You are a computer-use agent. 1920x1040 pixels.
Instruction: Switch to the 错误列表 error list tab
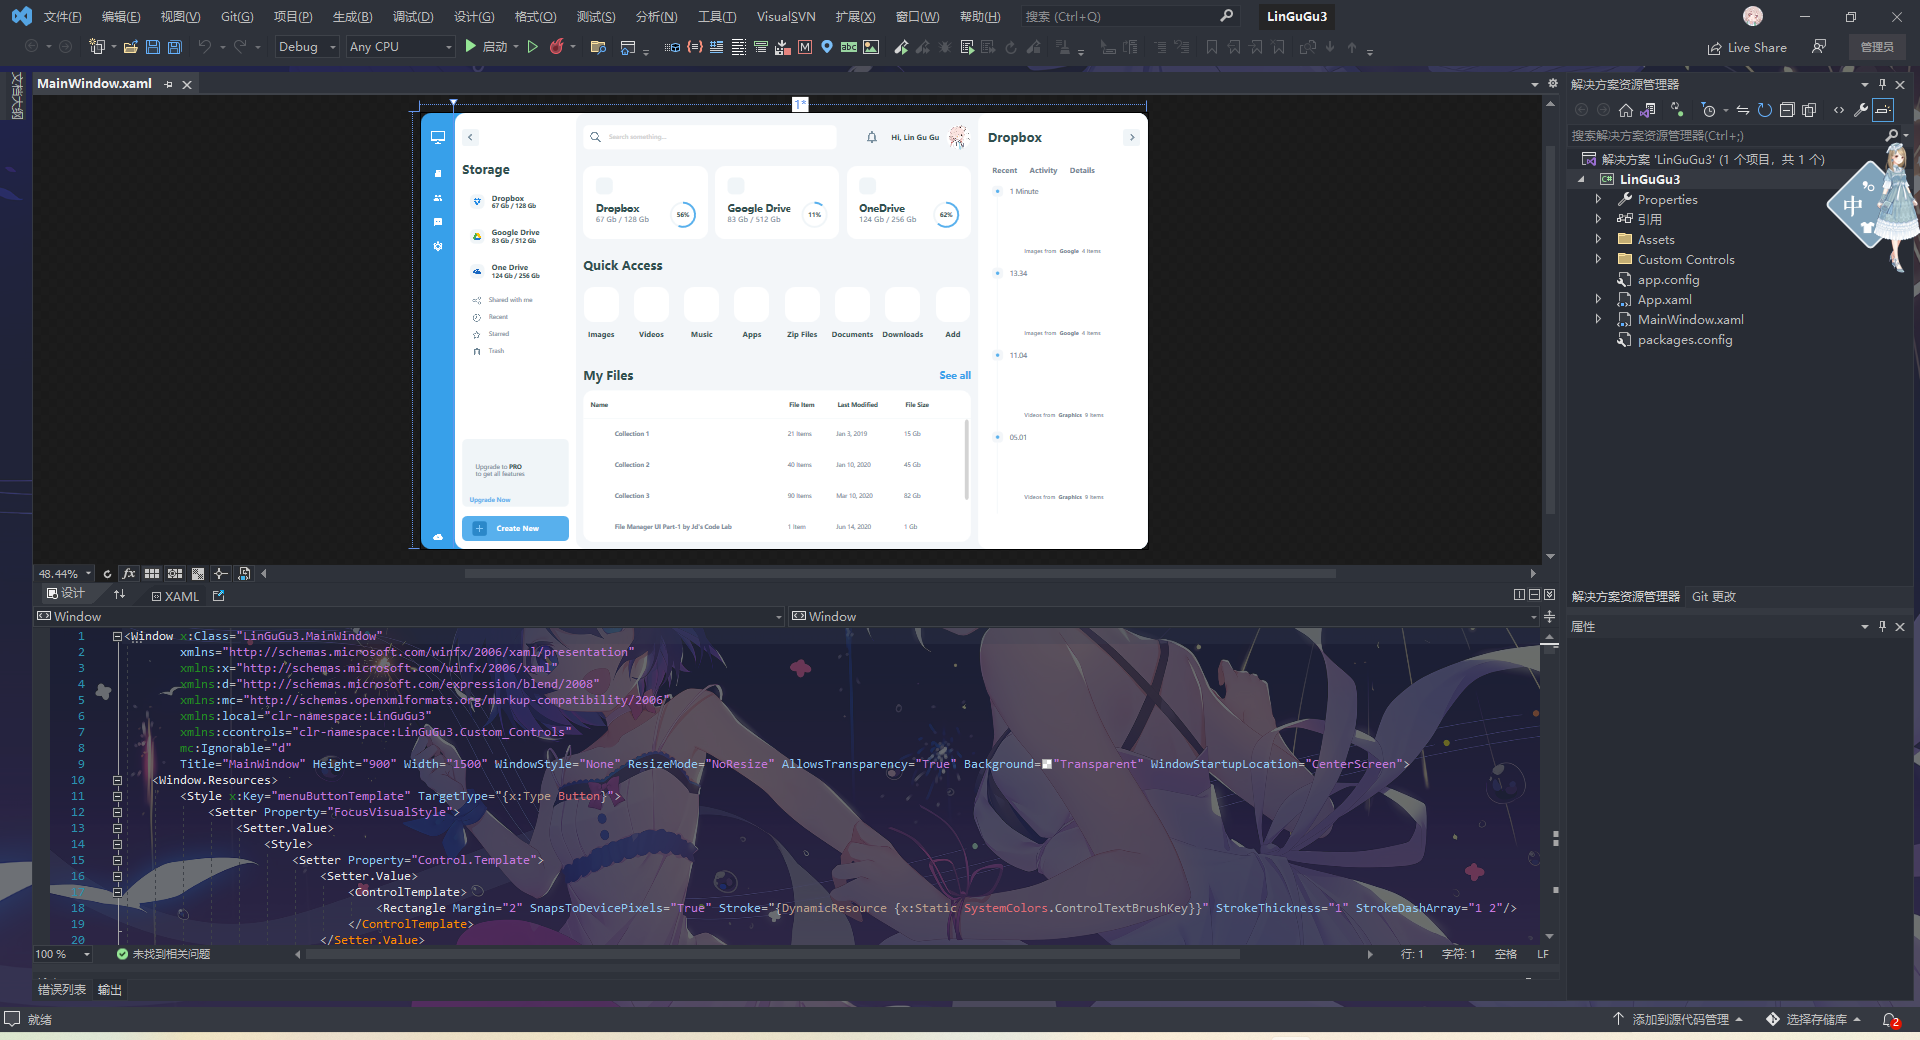pyautogui.click(x=62, y=990)
